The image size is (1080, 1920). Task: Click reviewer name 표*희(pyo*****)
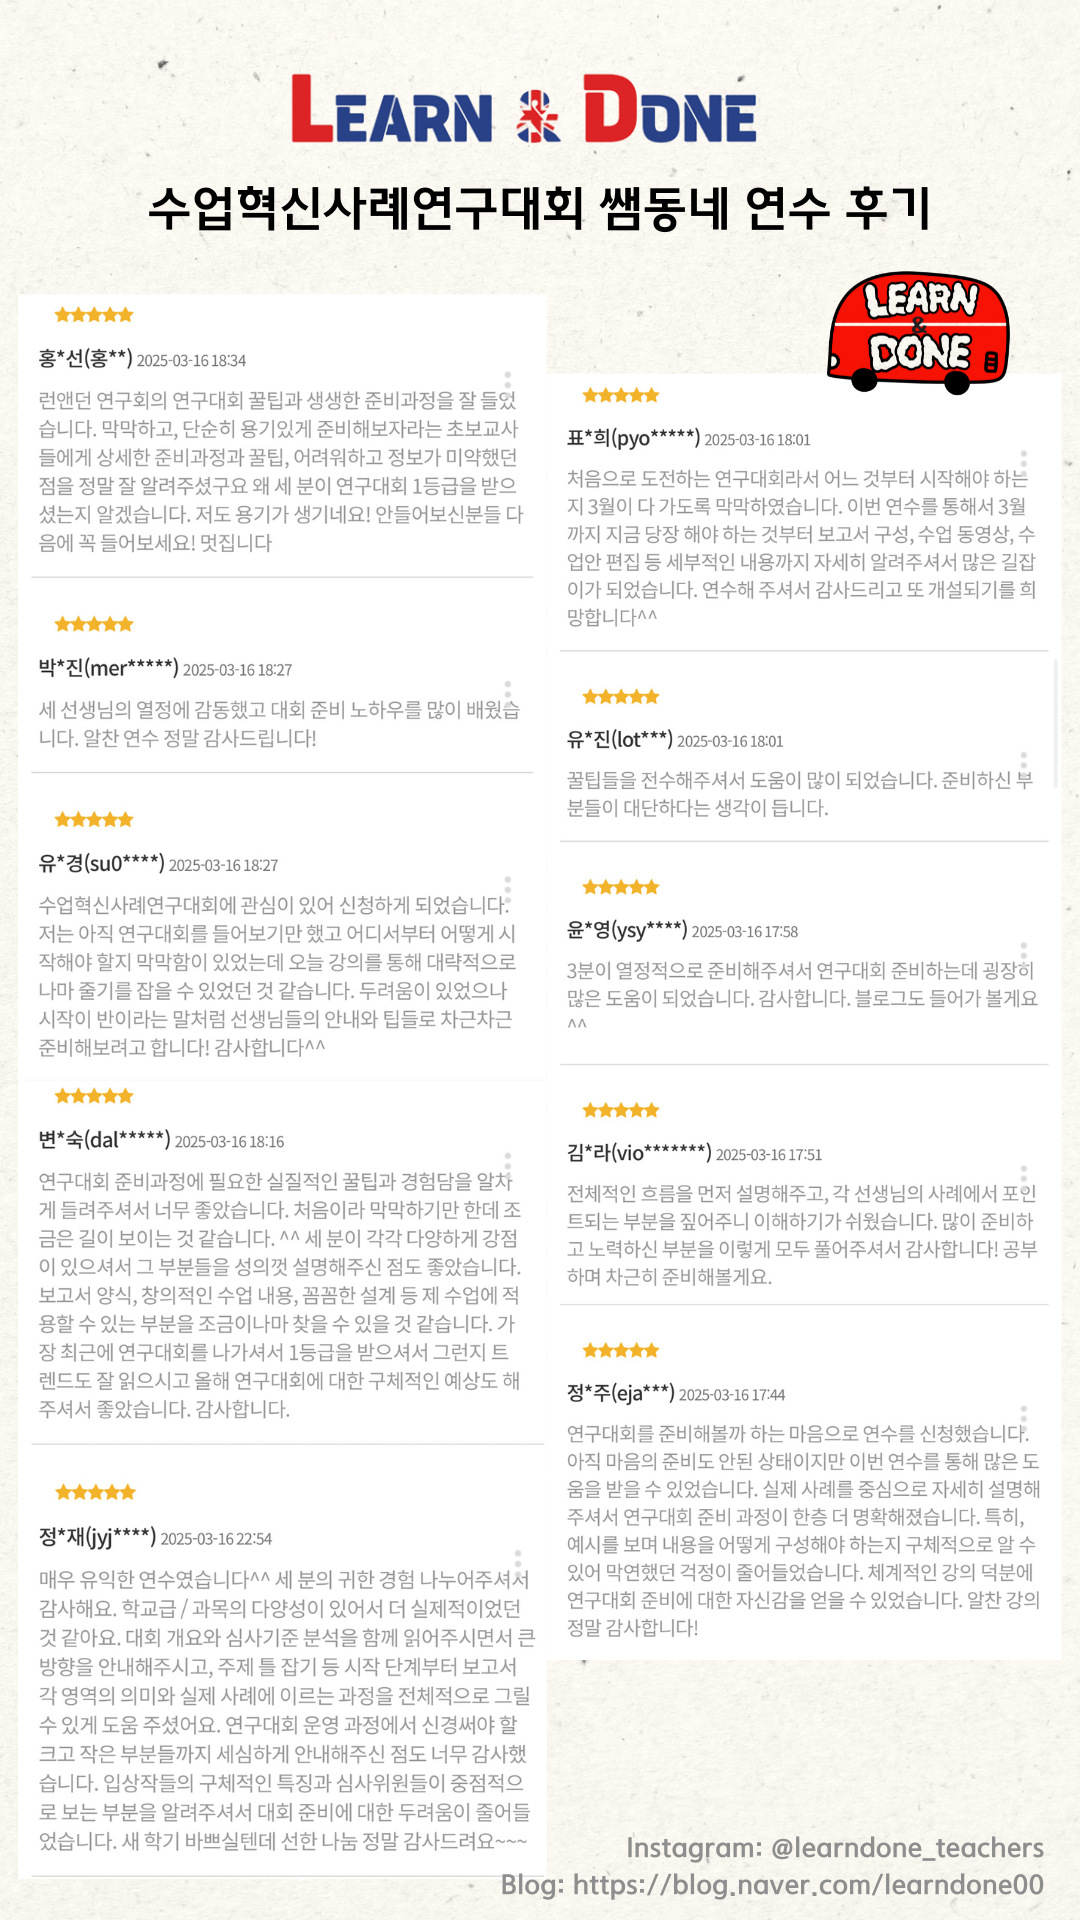(x=633, y=438)
